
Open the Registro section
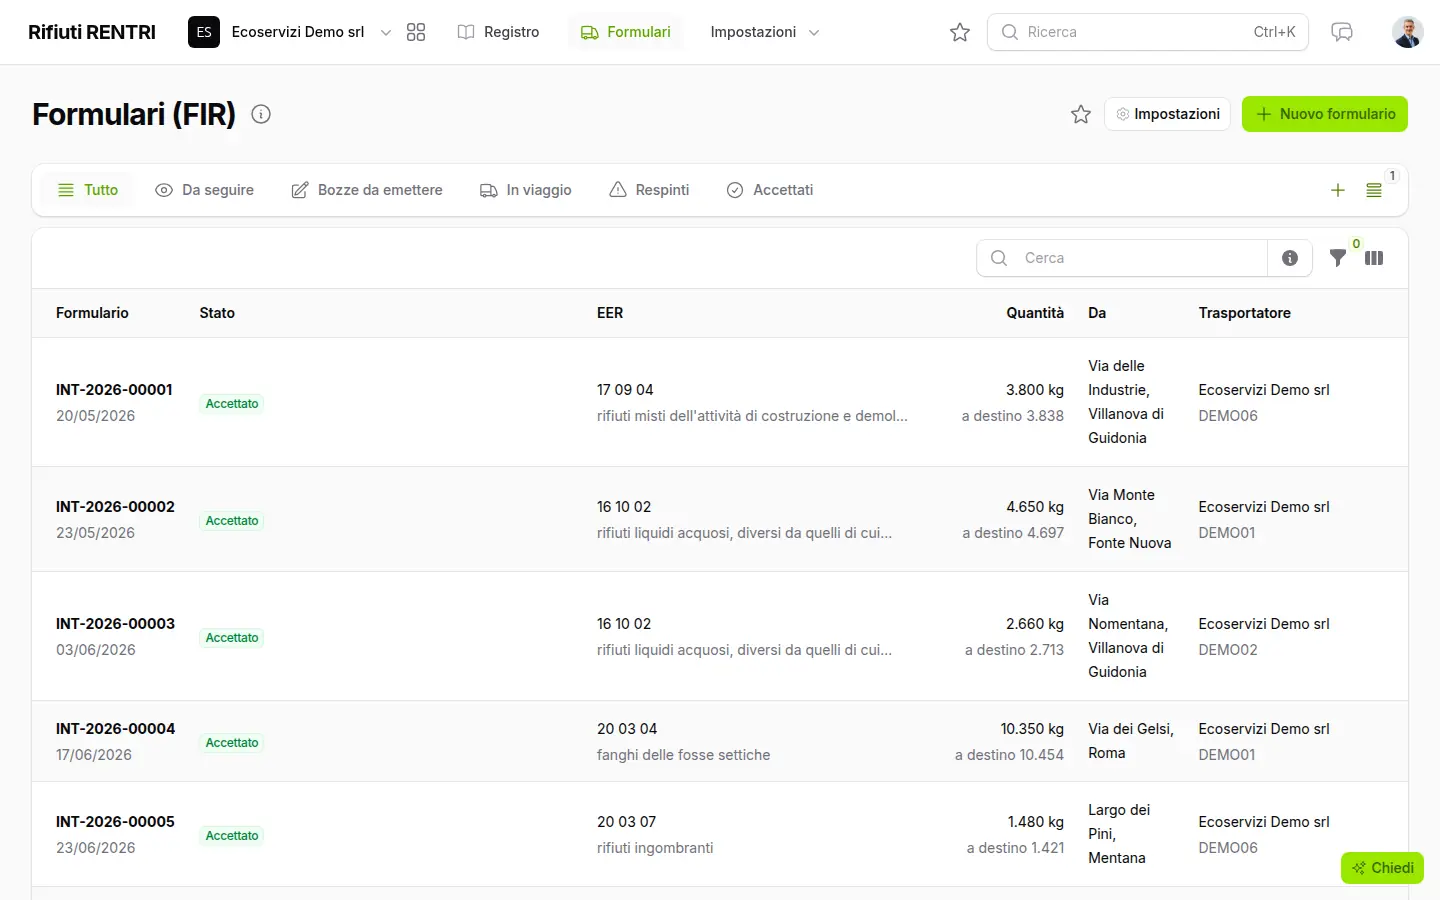[x=498, y=32]
